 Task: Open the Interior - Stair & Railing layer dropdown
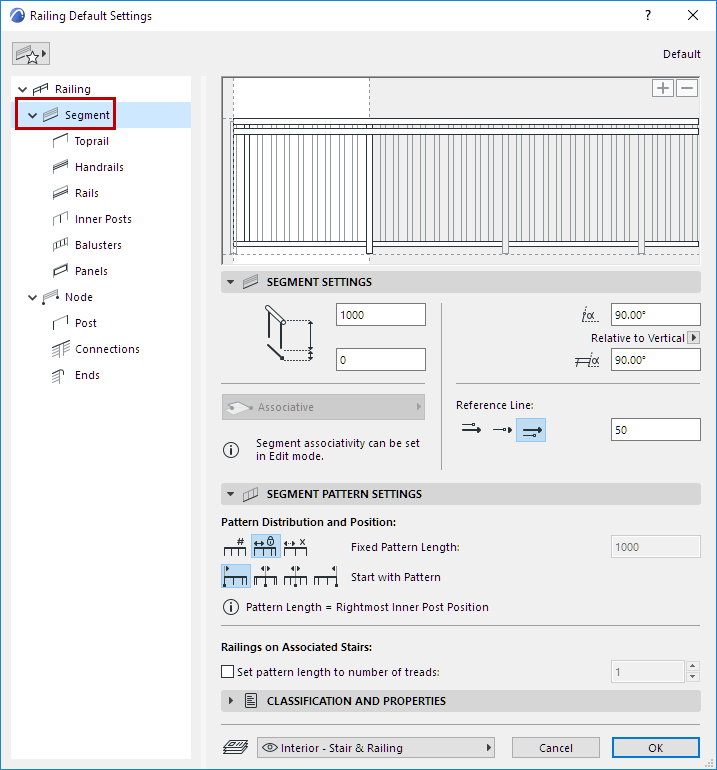tap(376, 748)
